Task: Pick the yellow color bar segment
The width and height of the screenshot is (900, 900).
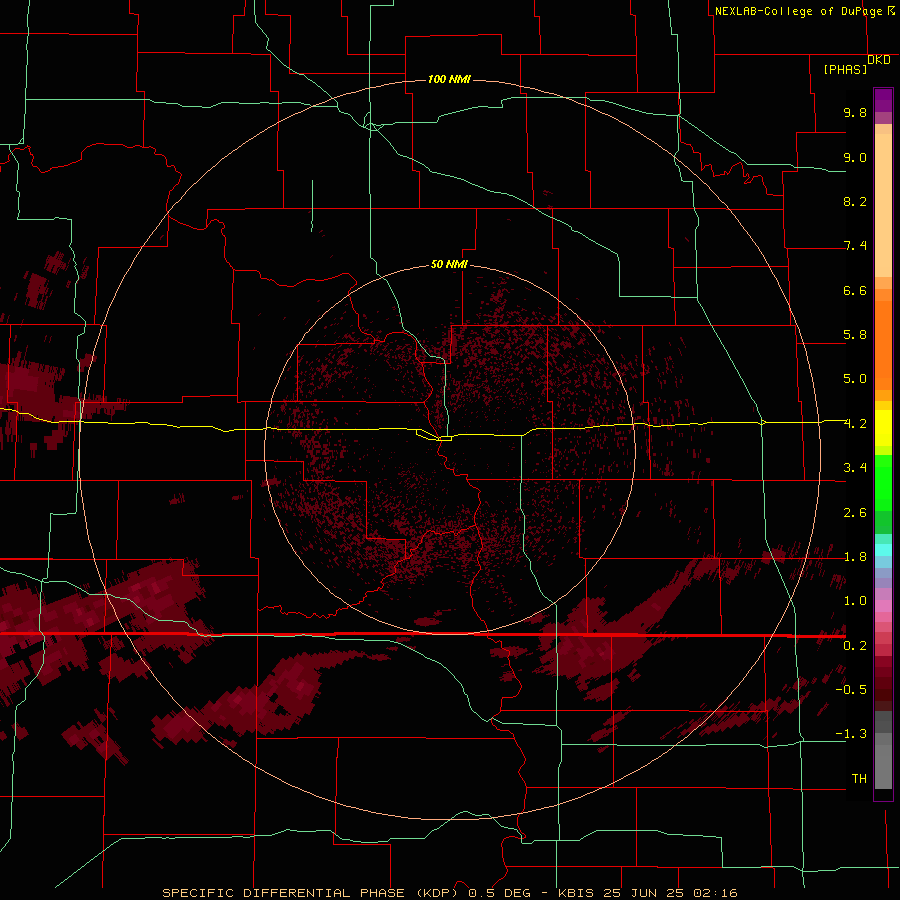Action: [x=883, y=428]
